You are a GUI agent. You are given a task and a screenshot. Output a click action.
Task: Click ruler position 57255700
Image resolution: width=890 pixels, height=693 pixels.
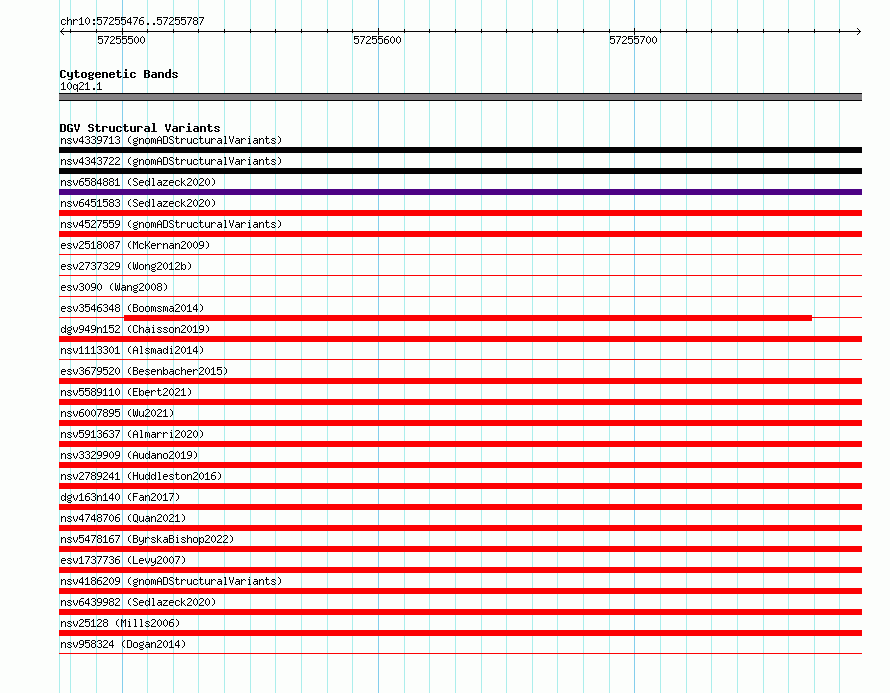click(633, 40)
